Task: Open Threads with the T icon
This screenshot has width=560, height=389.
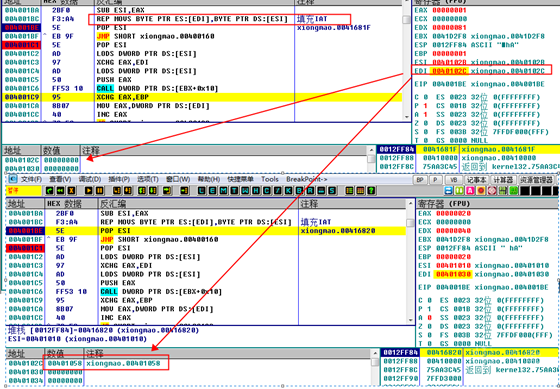Action: point(234,191)
